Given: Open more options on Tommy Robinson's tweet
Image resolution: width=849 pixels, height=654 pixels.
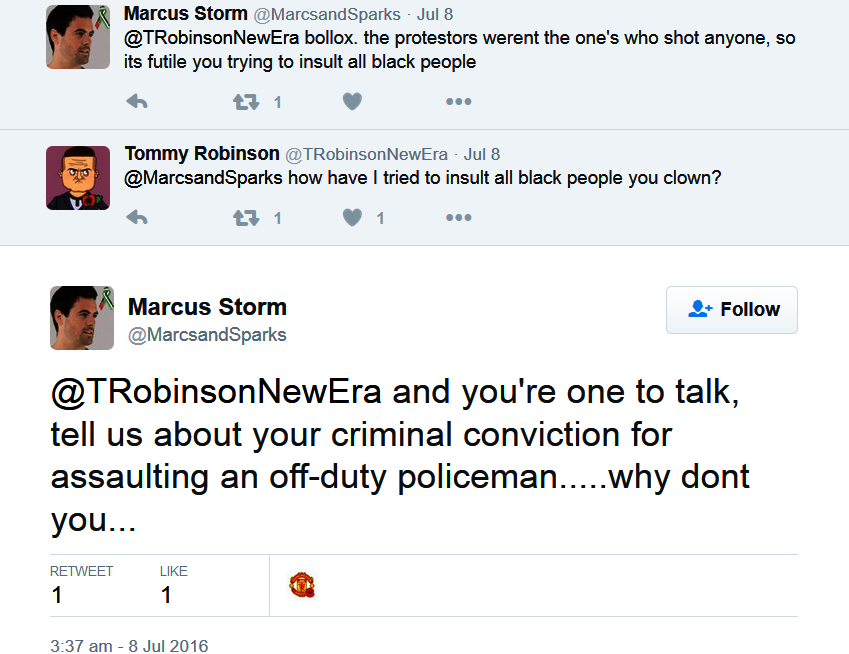Looking at the screenshot, I should 458,218.
